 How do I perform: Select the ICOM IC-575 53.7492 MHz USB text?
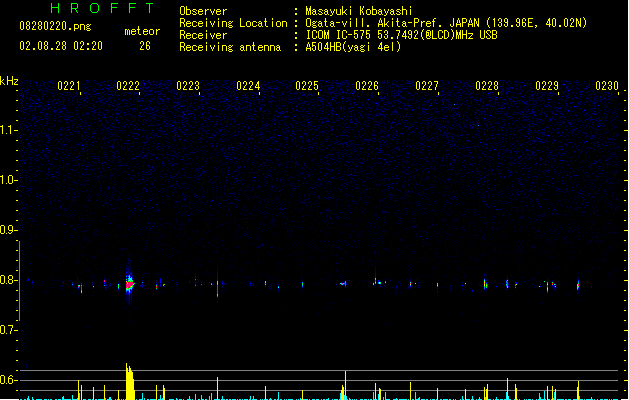[x=401, y=35]
